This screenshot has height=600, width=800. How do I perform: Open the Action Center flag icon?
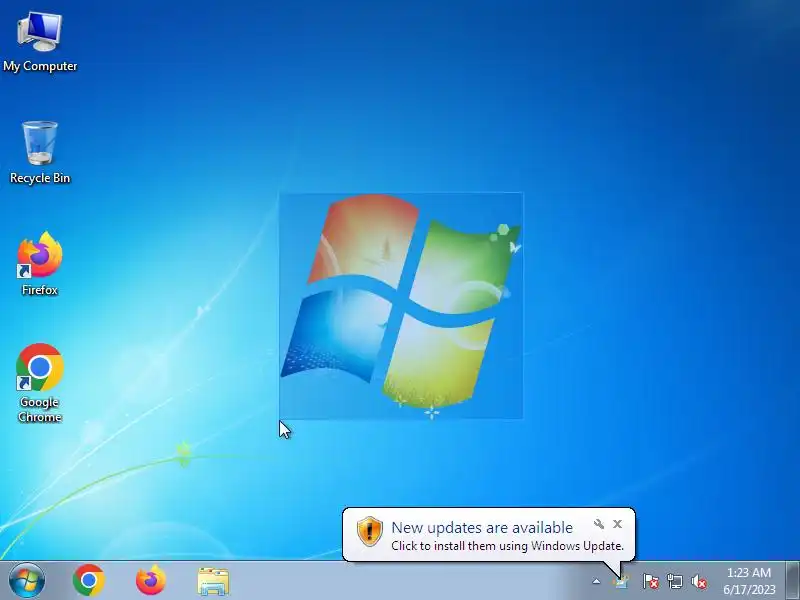pos(650,582)
